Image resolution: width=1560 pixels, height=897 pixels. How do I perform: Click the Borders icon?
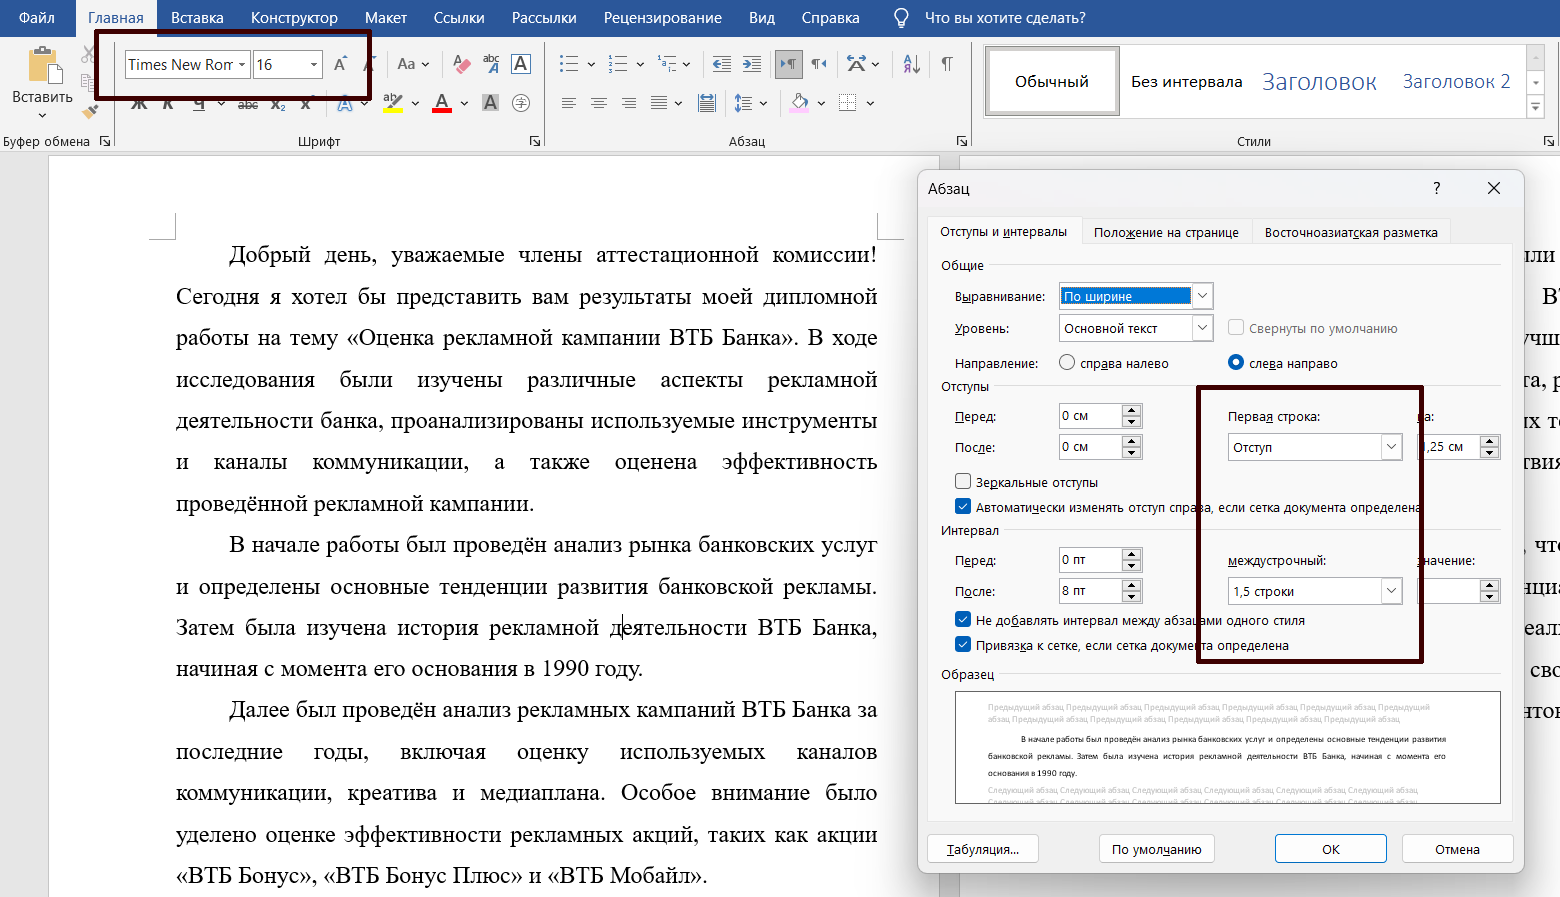tap(848, 103)
